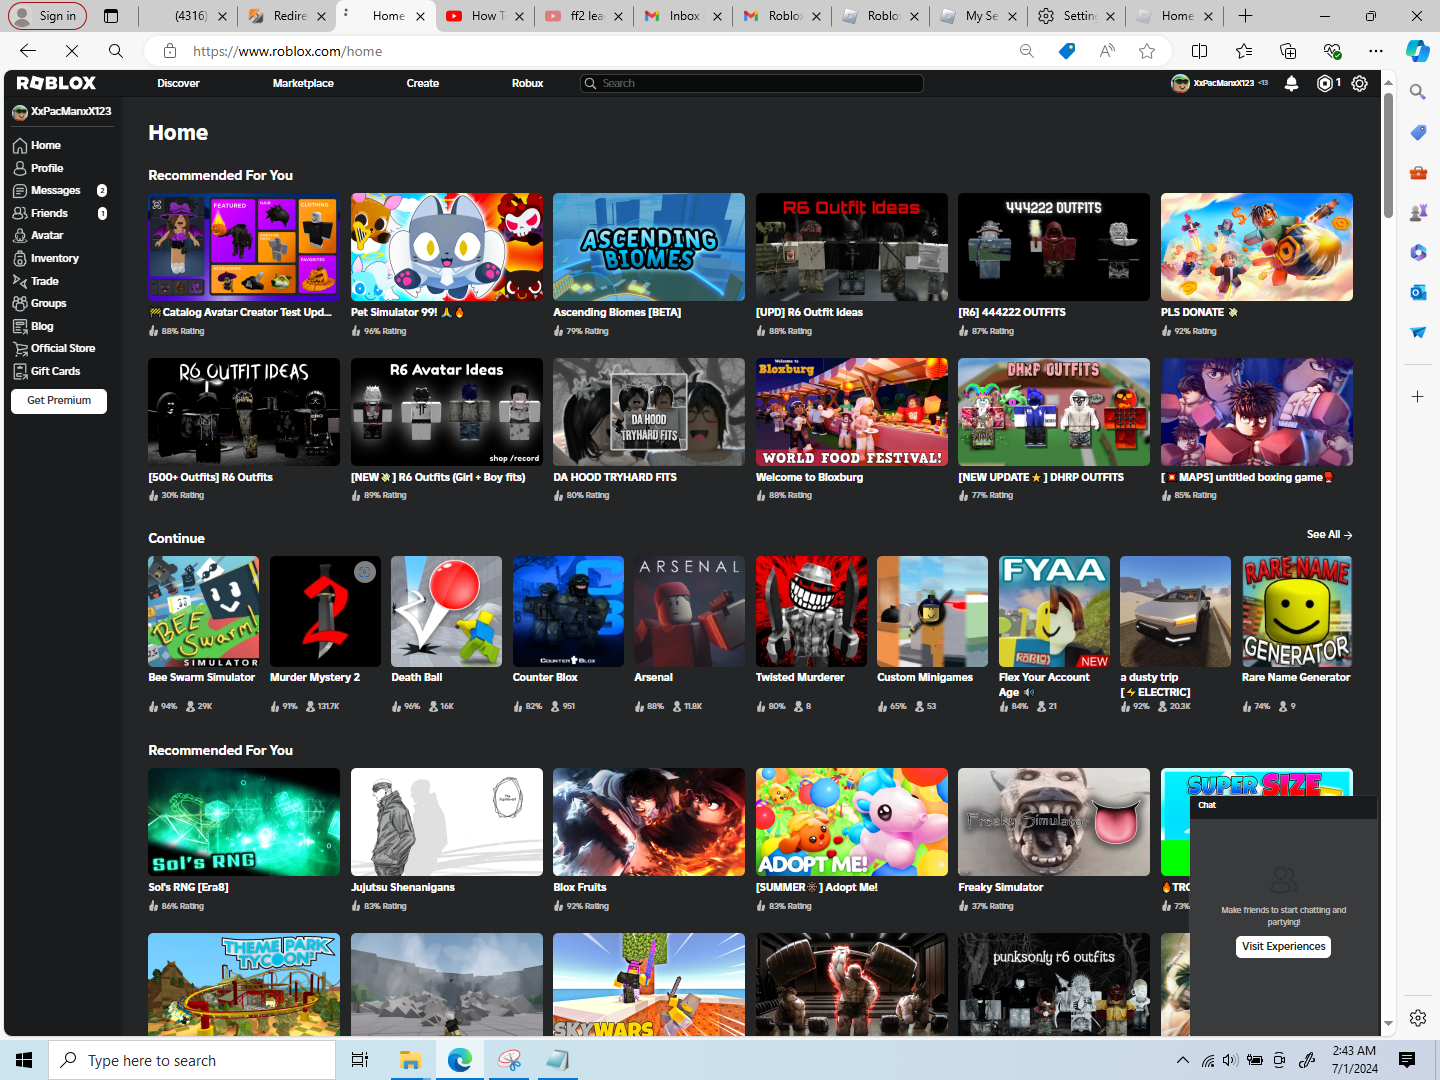Open Marketplace in the Roblox top menu
Viewport: 1440px width, 1080px height.
pos(303,83)
